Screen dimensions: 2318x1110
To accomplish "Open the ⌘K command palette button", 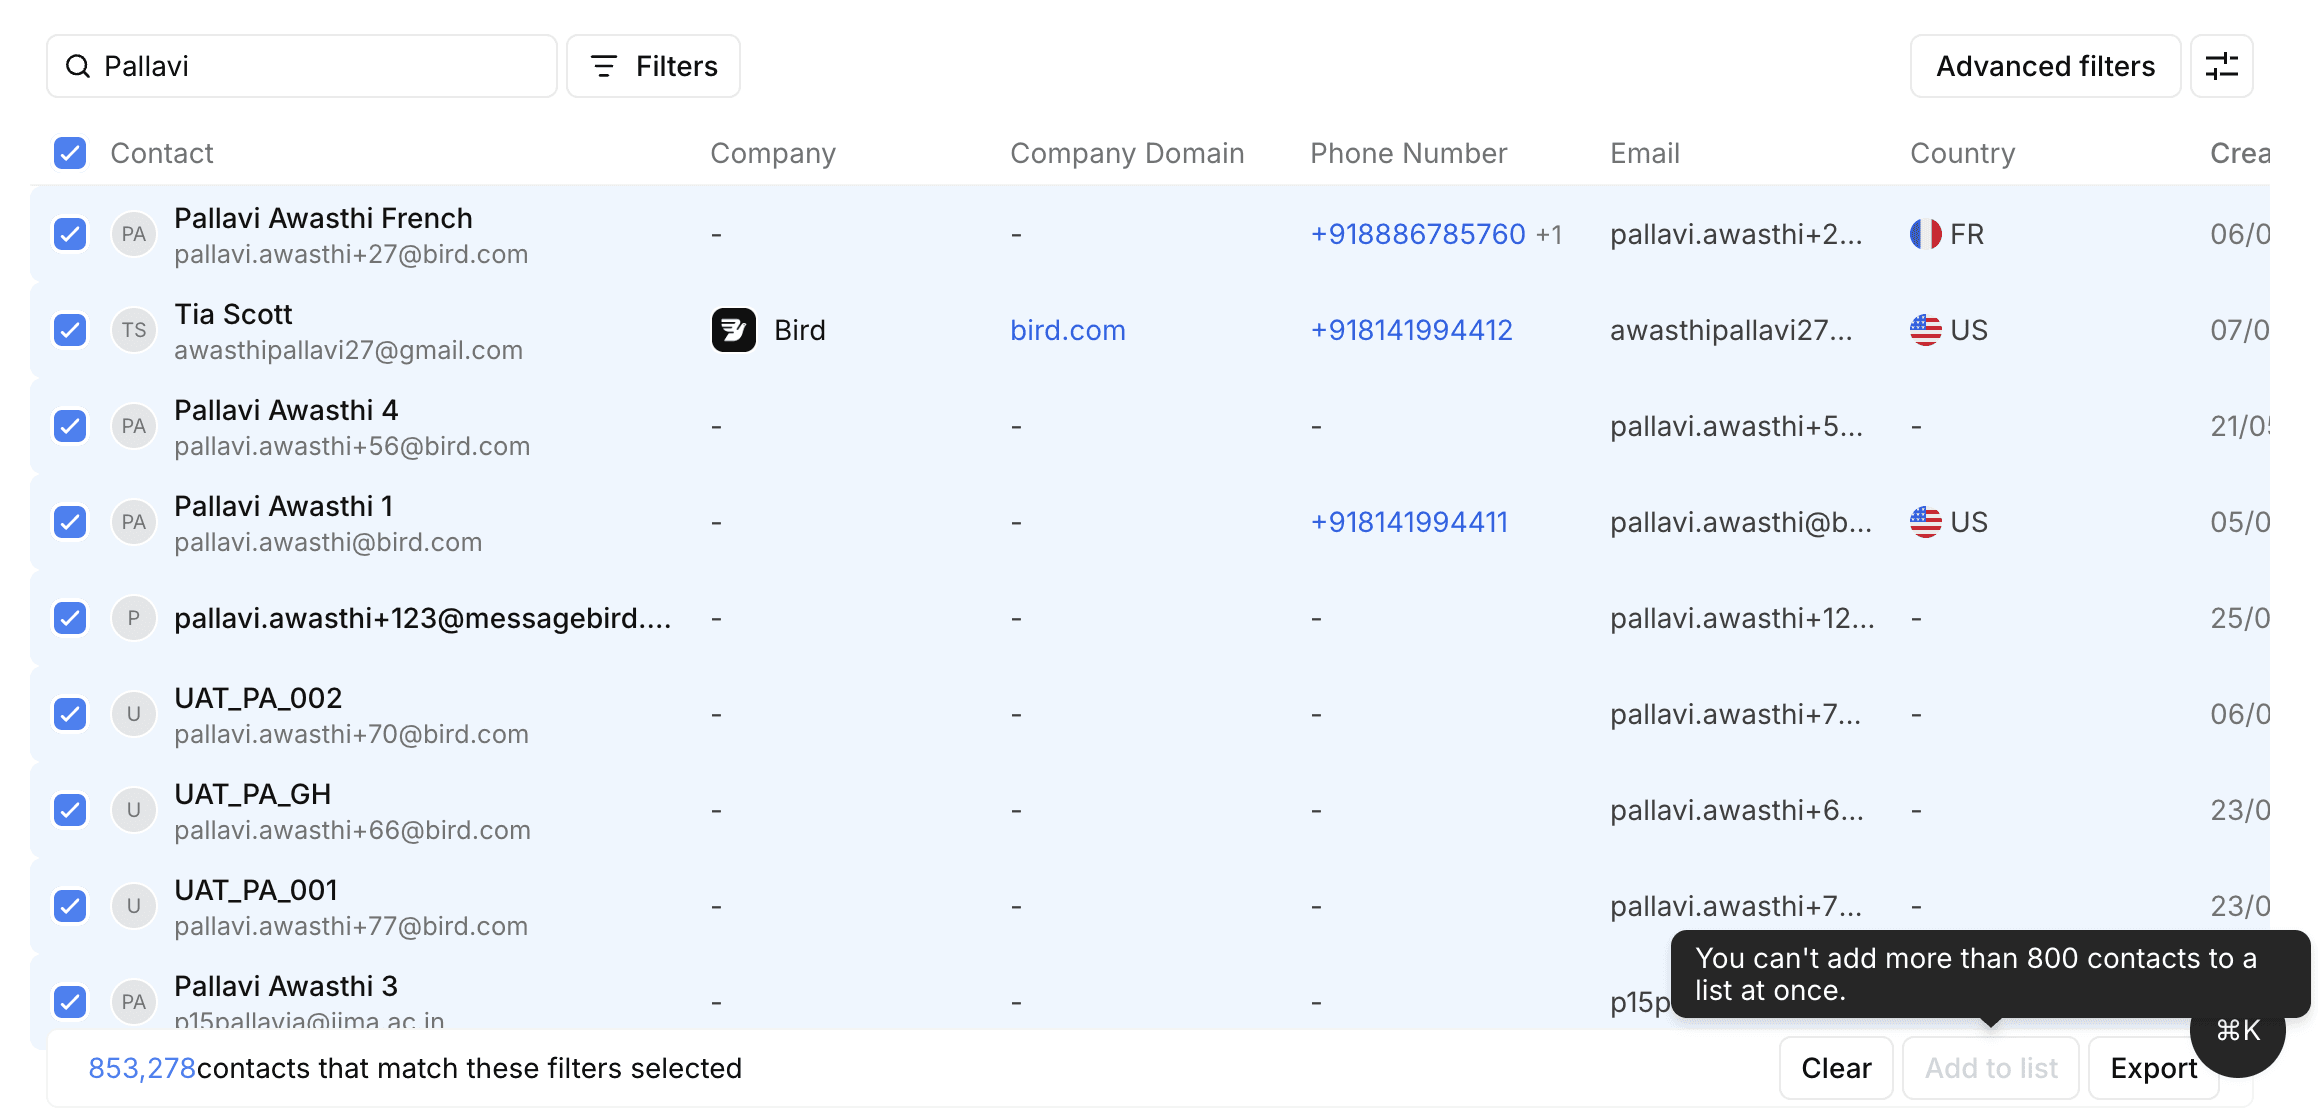I will 2238,1030.
